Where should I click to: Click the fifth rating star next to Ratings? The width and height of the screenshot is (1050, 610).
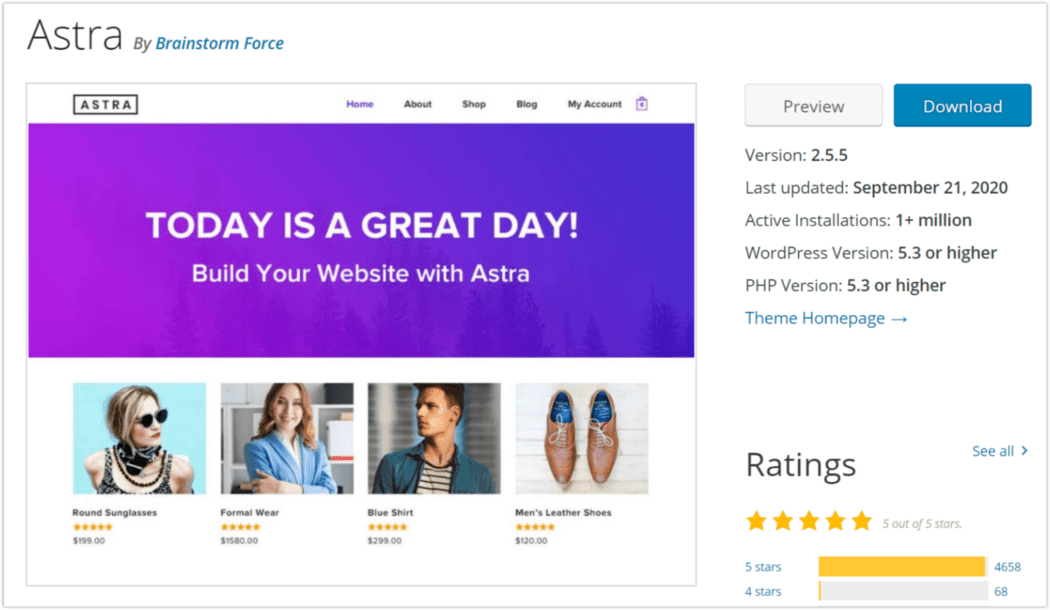pos(861,520)
